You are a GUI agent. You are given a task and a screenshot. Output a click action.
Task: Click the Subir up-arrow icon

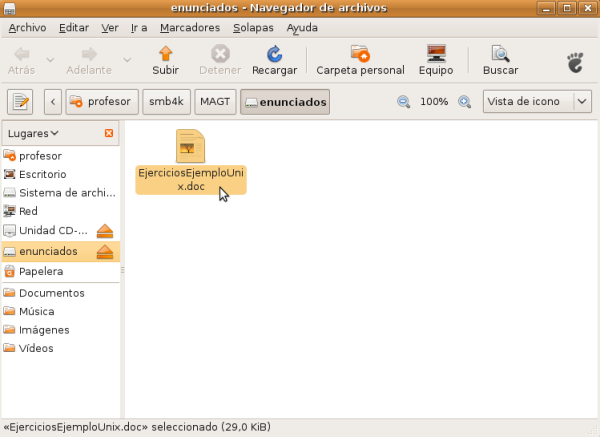(x=165, y=55)
